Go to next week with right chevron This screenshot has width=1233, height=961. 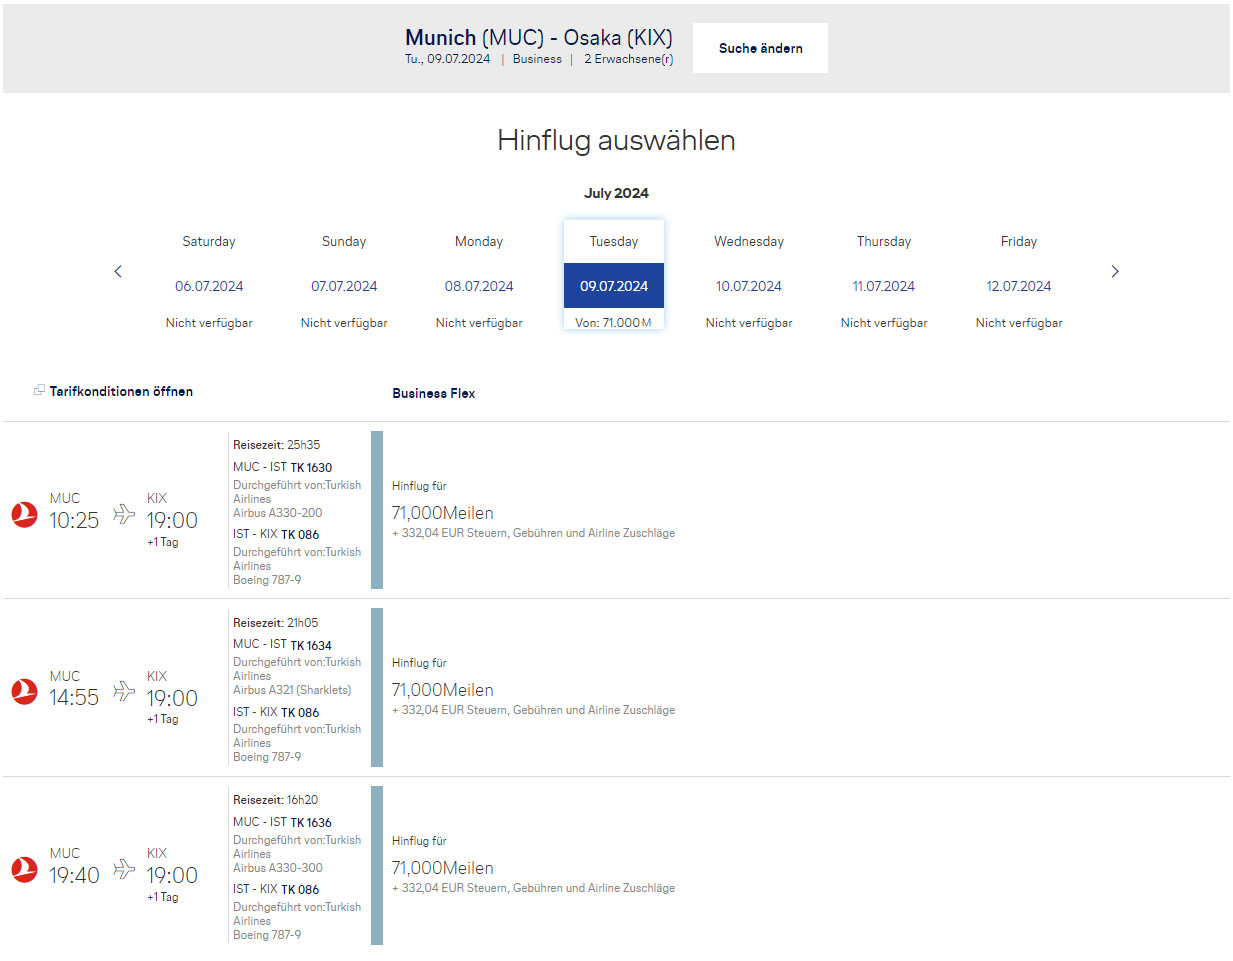[1115, 271]
